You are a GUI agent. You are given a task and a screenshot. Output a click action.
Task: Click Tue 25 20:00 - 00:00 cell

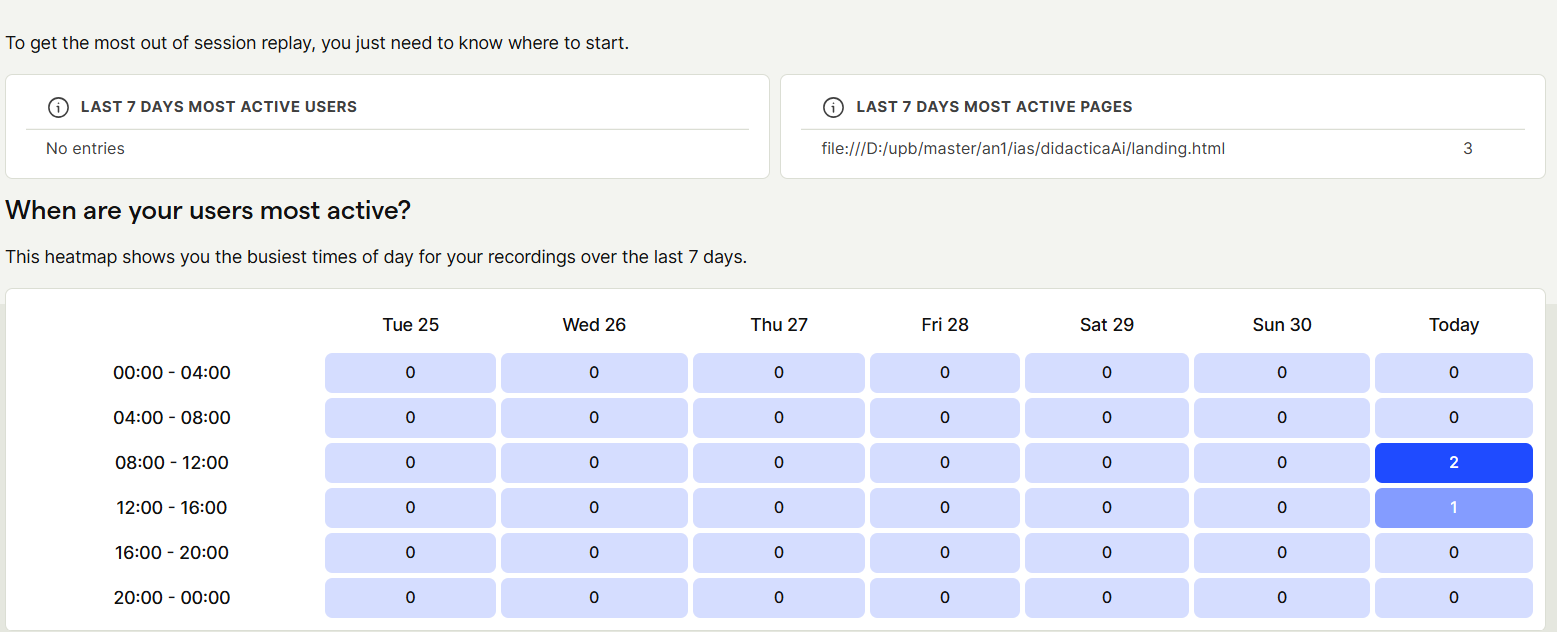point(410,598)
